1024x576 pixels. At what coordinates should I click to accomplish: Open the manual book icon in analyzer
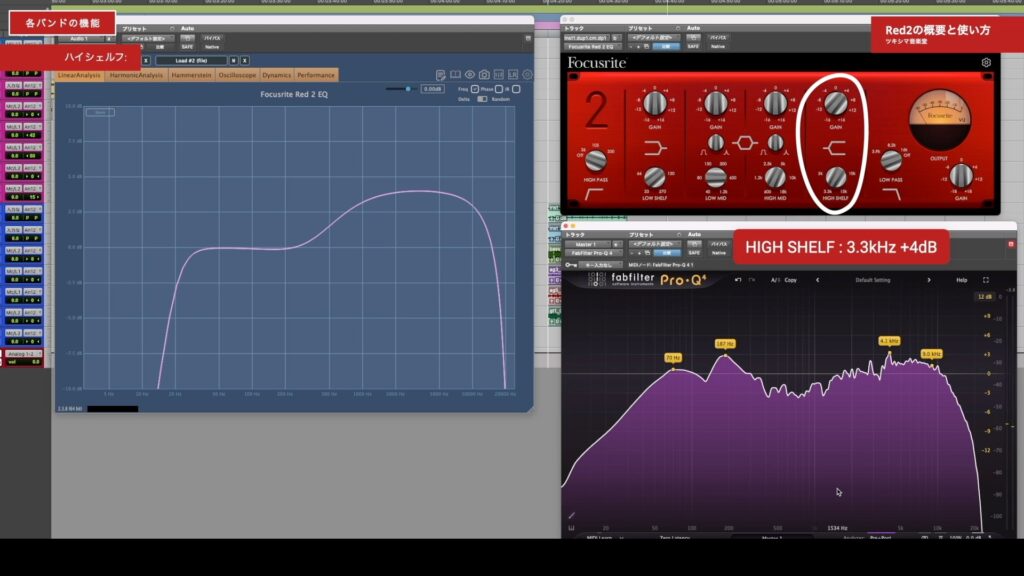pos(455,75)
